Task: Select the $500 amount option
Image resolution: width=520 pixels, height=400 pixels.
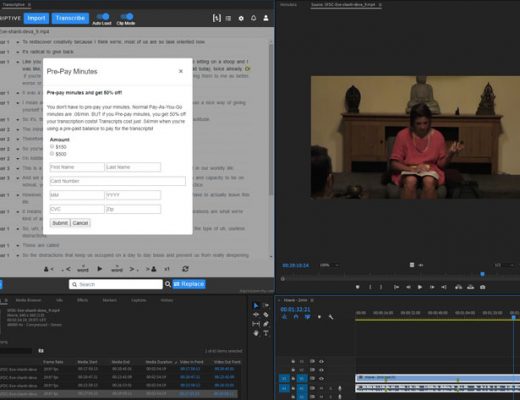Action: click(x=52, y=154)
